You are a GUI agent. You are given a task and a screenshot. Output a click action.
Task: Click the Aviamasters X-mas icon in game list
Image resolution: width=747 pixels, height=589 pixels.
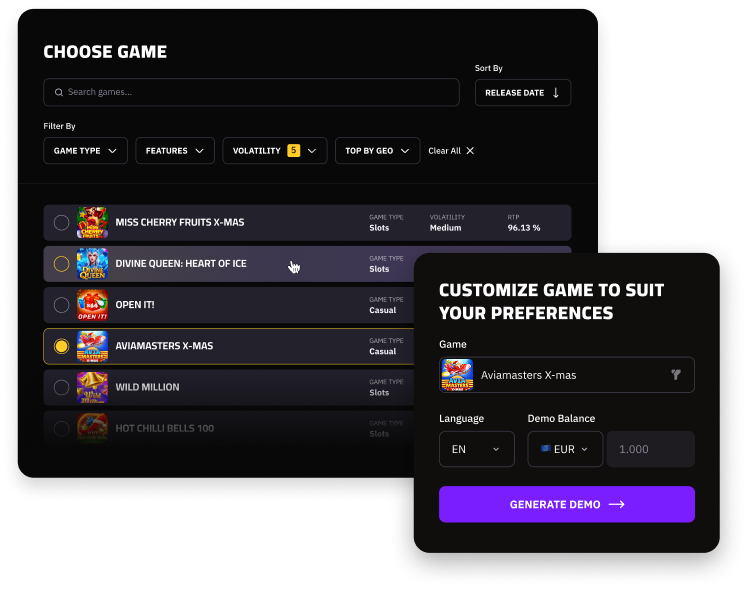tap(92, 346)
